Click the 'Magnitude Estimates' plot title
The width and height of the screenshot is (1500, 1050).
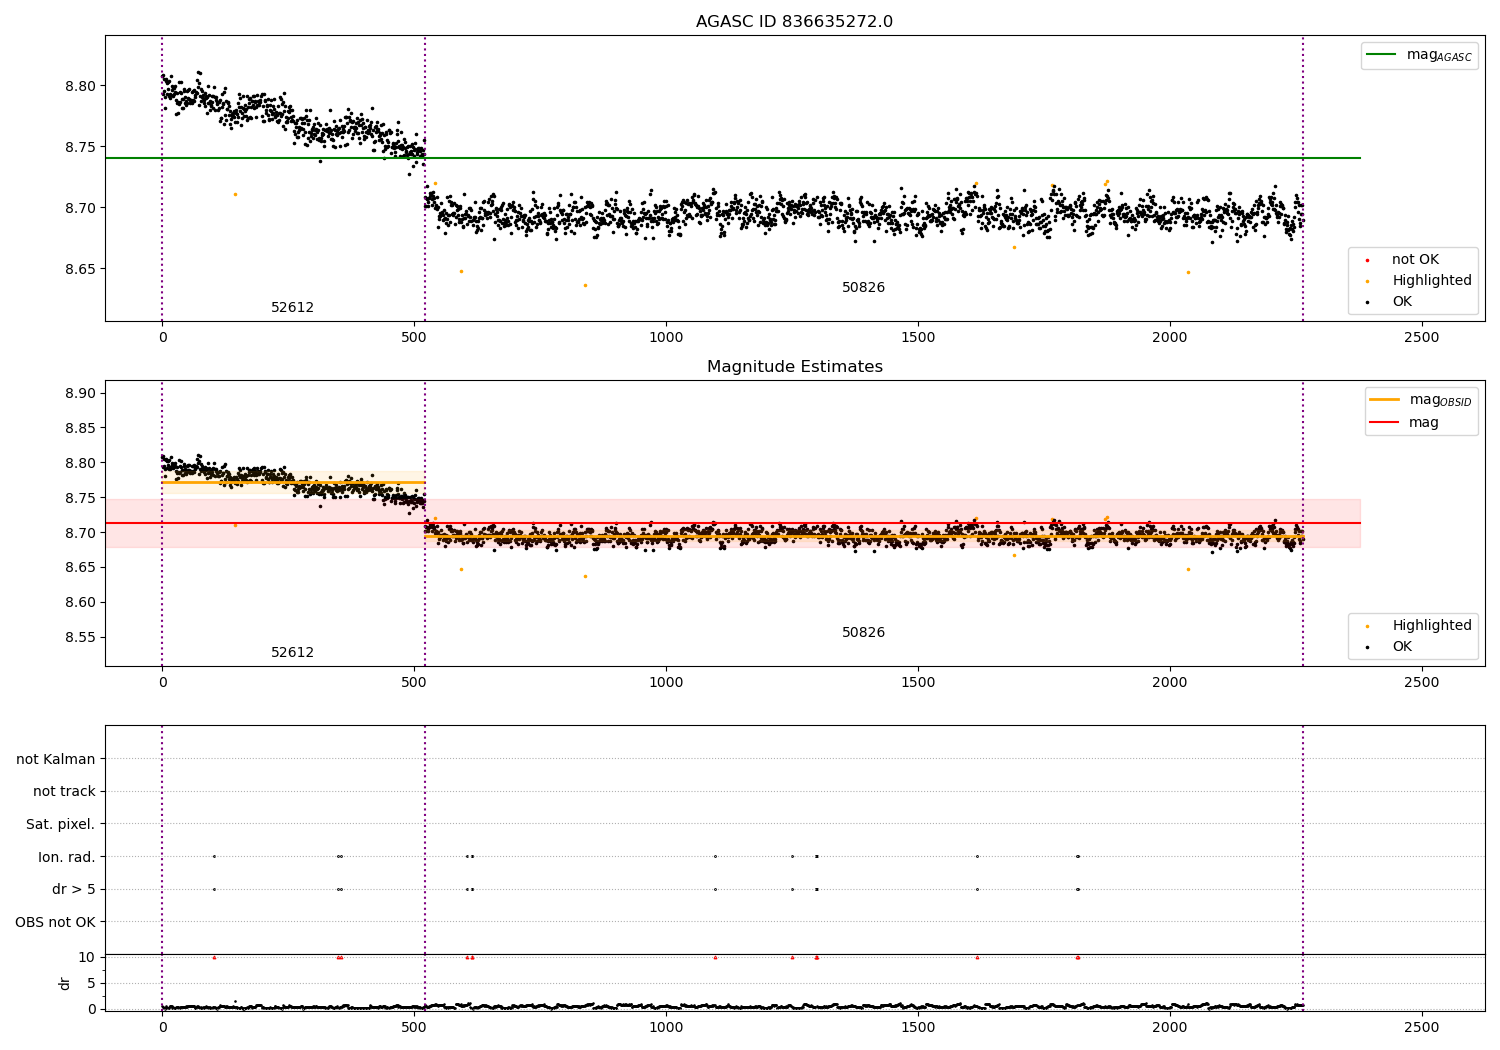pos(794,367)
